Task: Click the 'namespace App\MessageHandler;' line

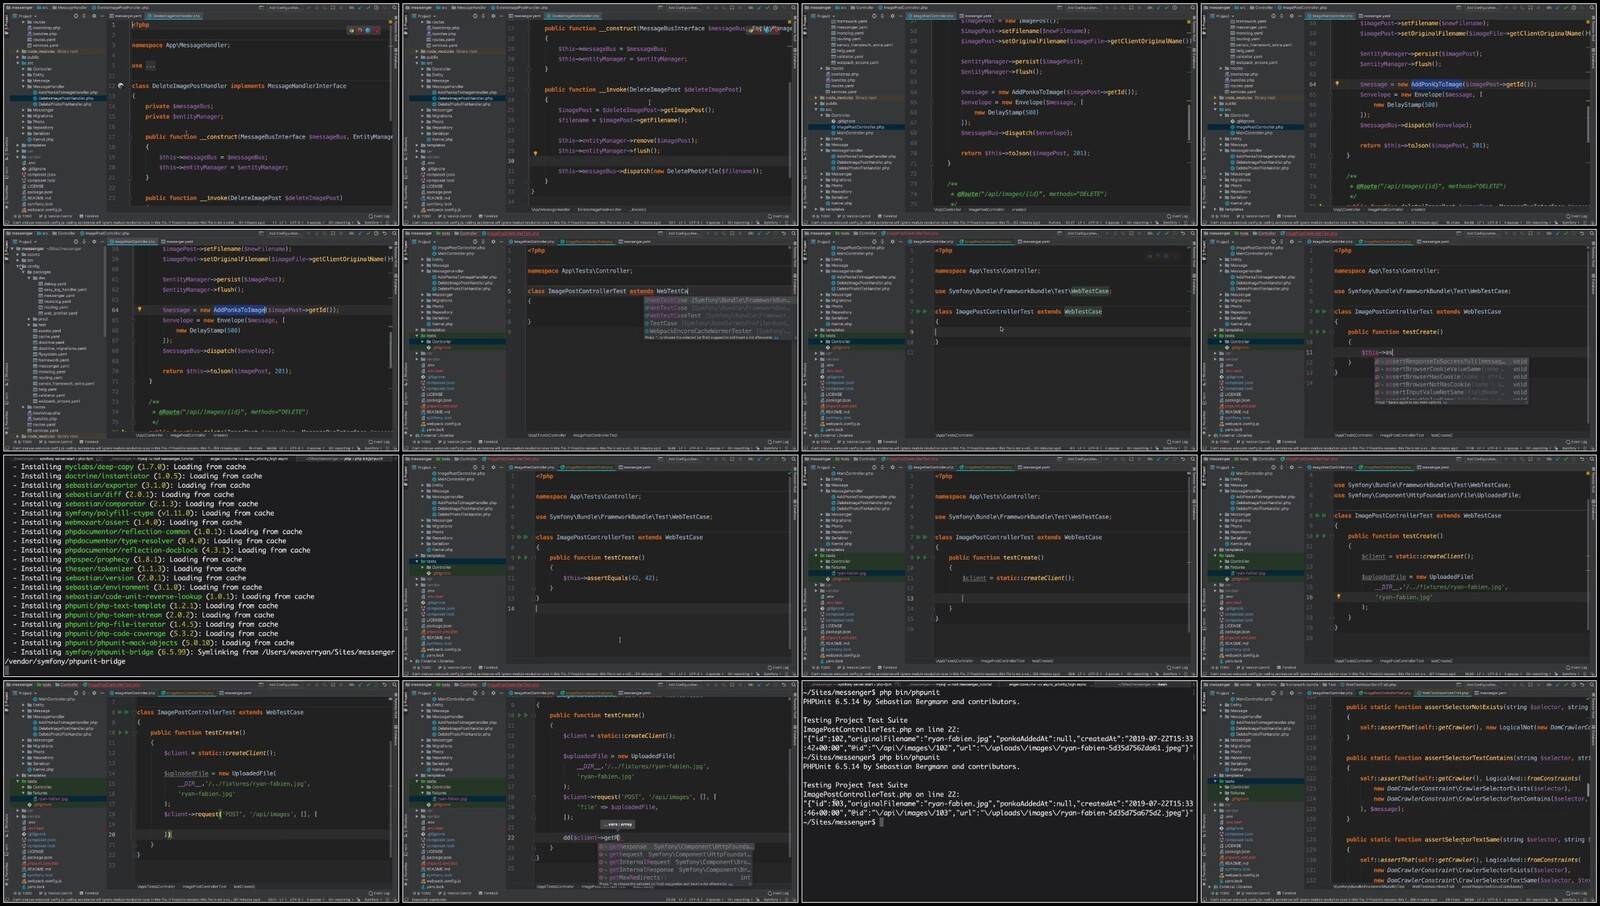Action: click(181, 45)
